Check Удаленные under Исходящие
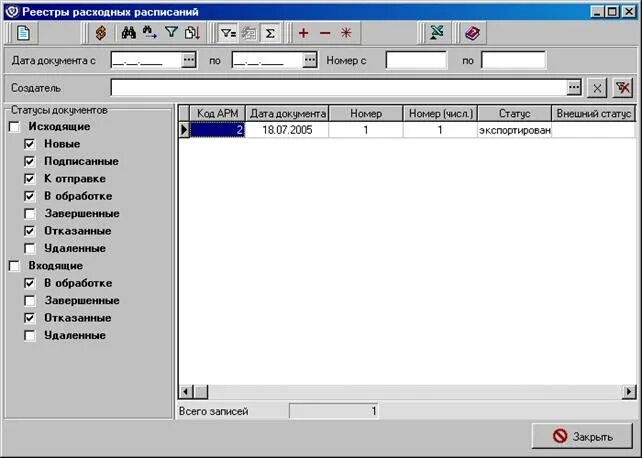642x458 pixels. point(29,248)
